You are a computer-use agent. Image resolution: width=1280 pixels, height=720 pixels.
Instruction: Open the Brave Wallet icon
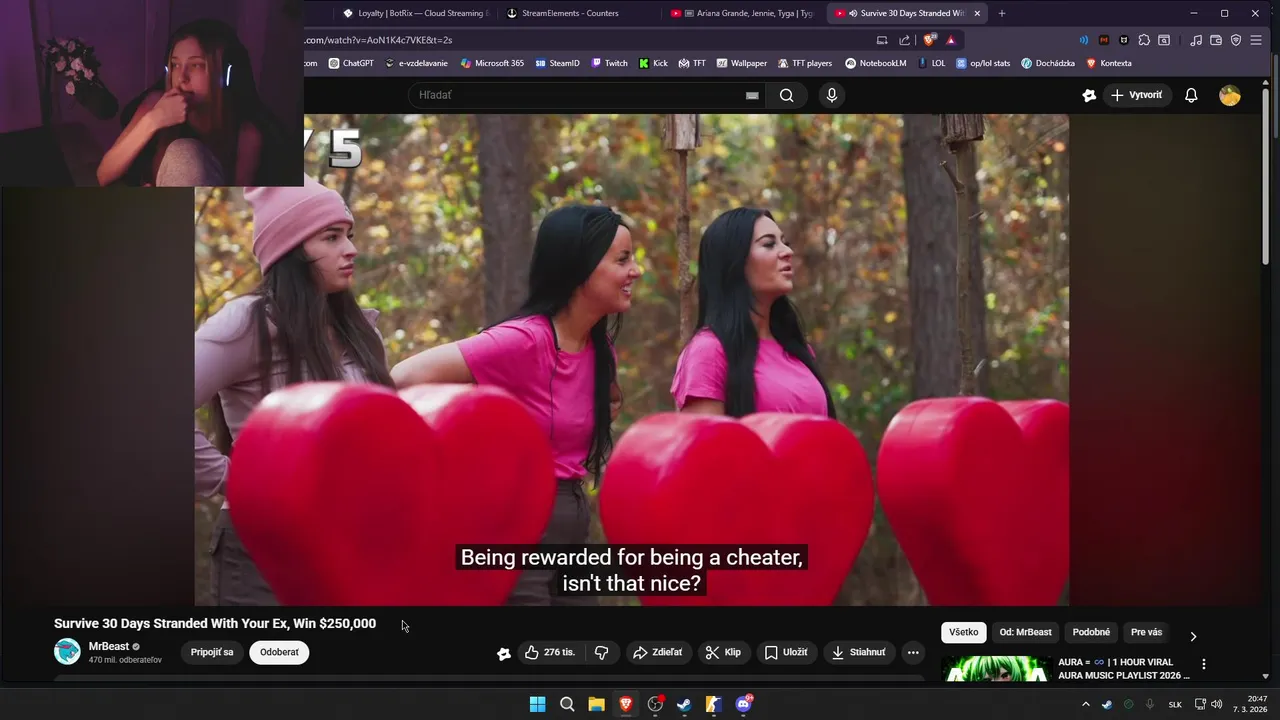pyautogui.click(x=1216, y=40)
